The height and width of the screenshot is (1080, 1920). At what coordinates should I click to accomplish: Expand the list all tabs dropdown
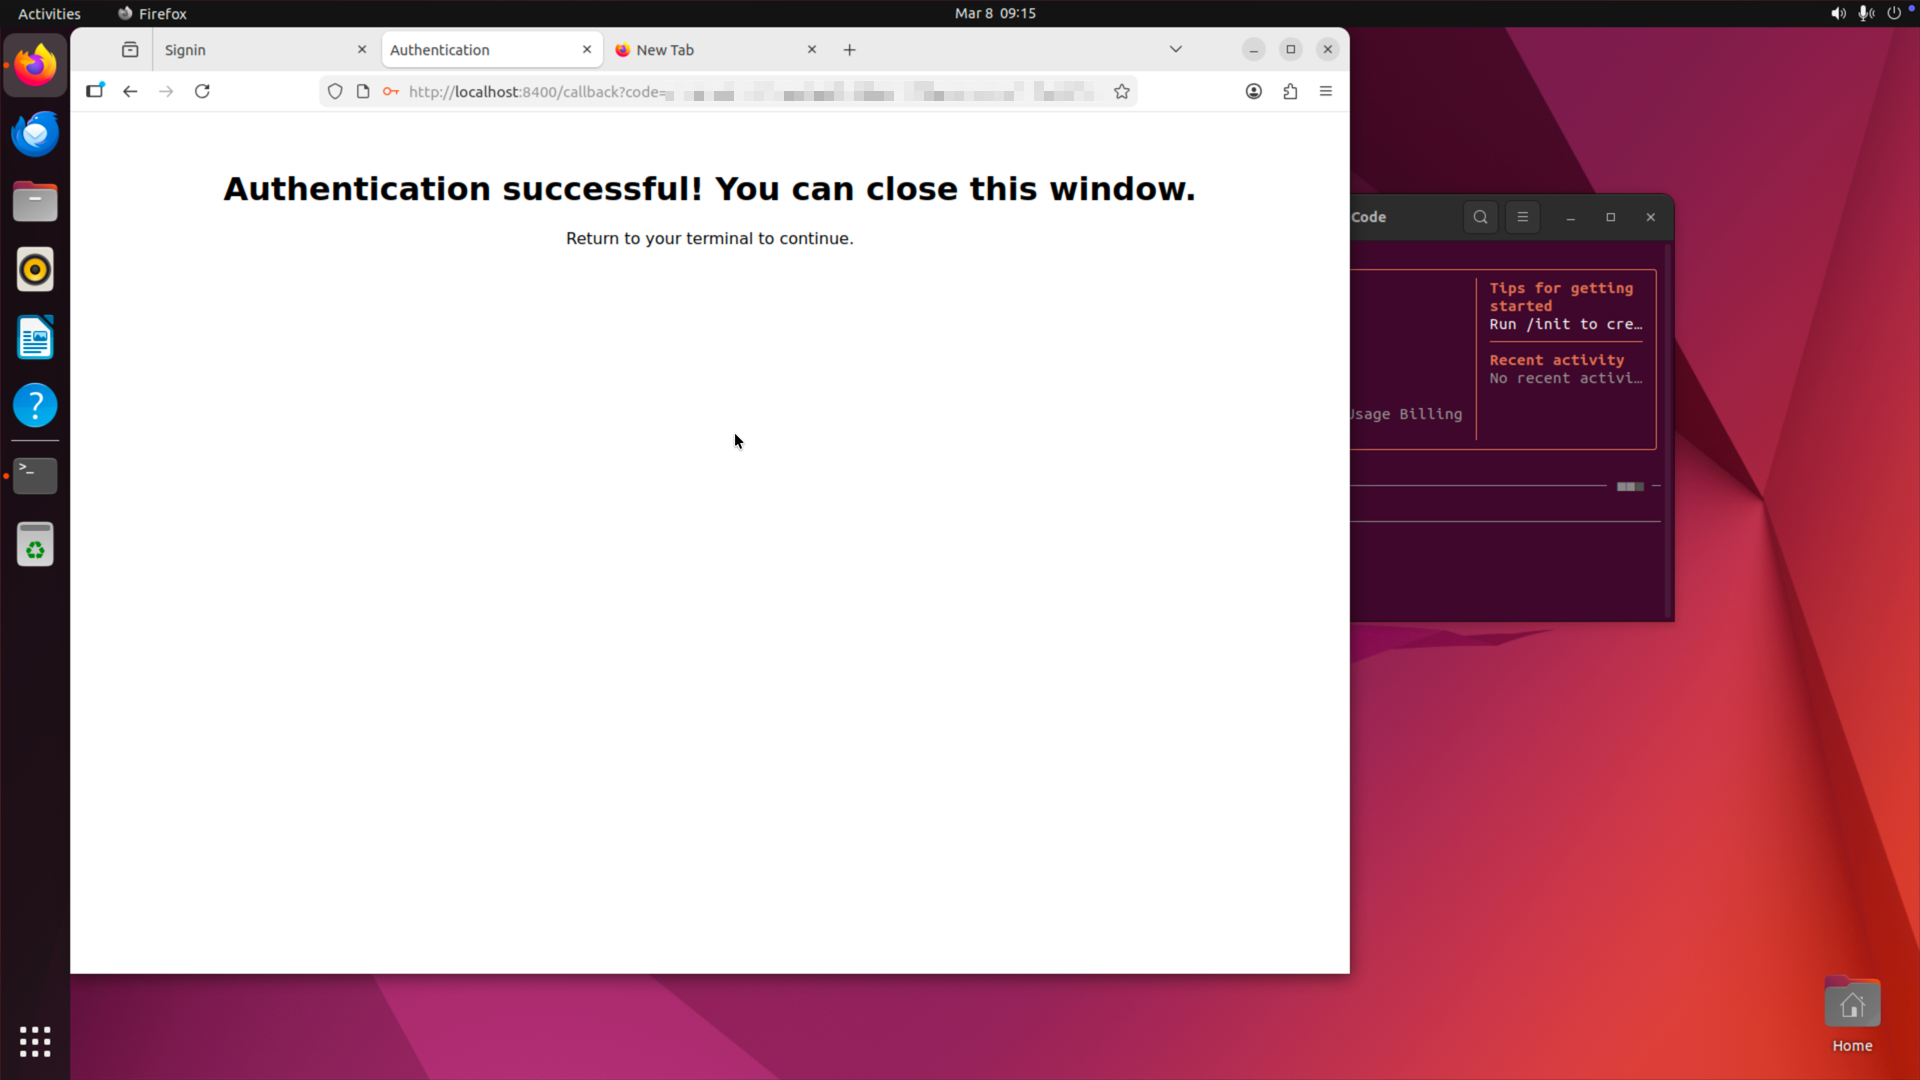[x=1176, y=49]
